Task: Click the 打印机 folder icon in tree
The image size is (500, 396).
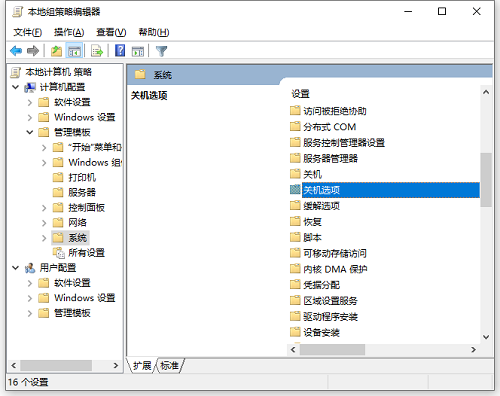Action: pos(58,177)
